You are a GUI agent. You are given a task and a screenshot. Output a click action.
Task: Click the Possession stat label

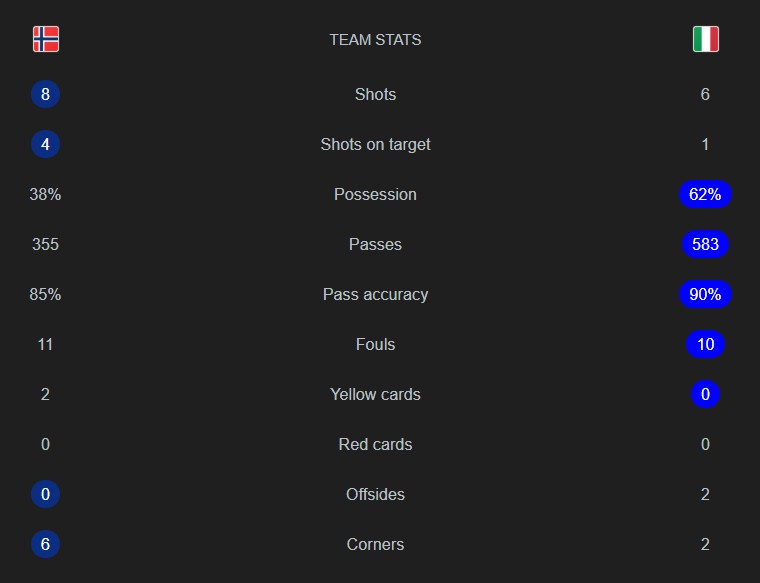[x=375, y=194]
